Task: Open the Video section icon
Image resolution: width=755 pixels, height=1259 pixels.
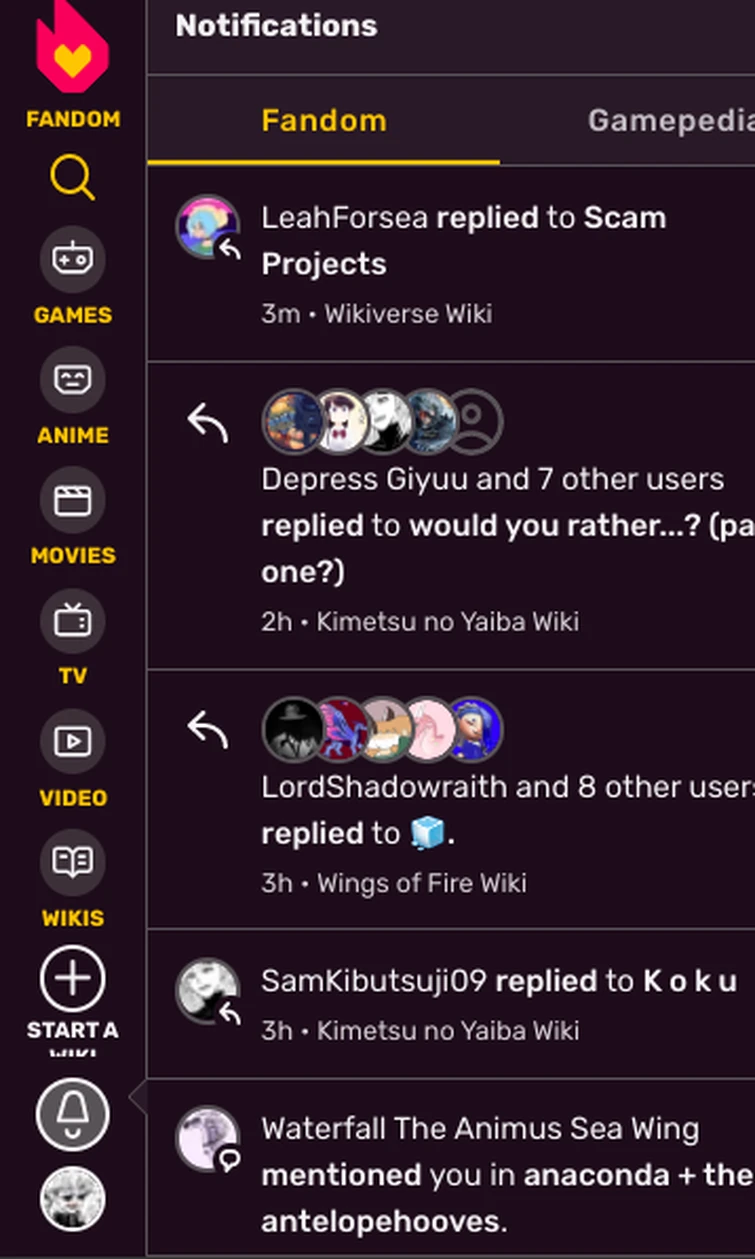Action: (72, 742)
